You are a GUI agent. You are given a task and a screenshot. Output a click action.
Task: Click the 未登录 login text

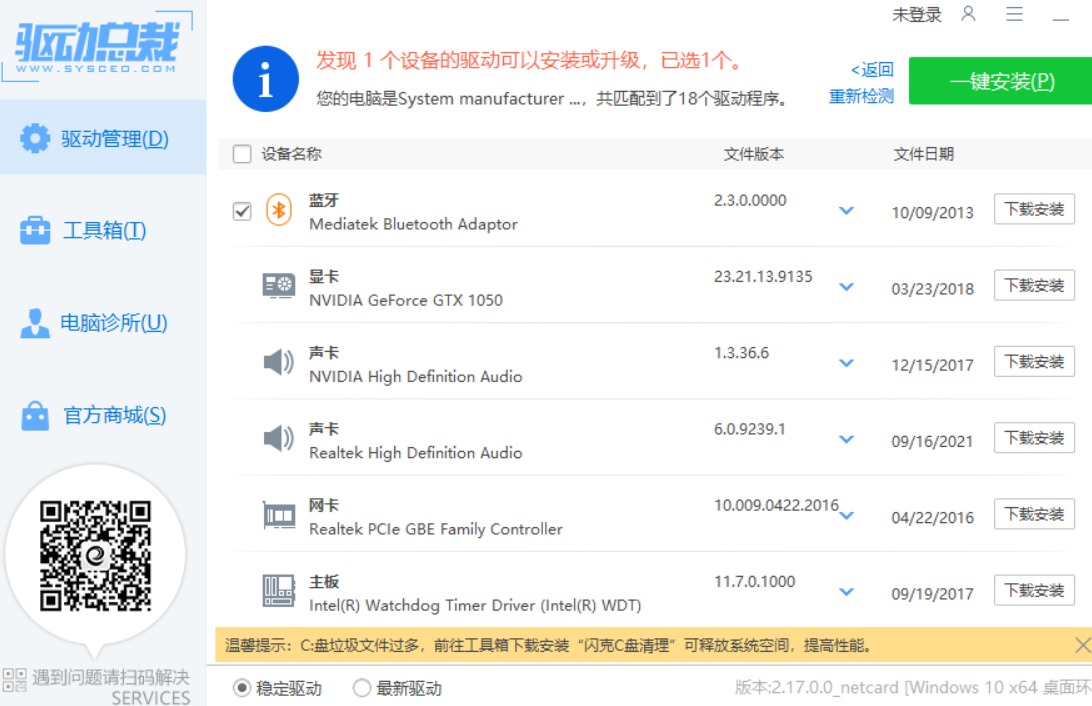(x=916, y=15)
